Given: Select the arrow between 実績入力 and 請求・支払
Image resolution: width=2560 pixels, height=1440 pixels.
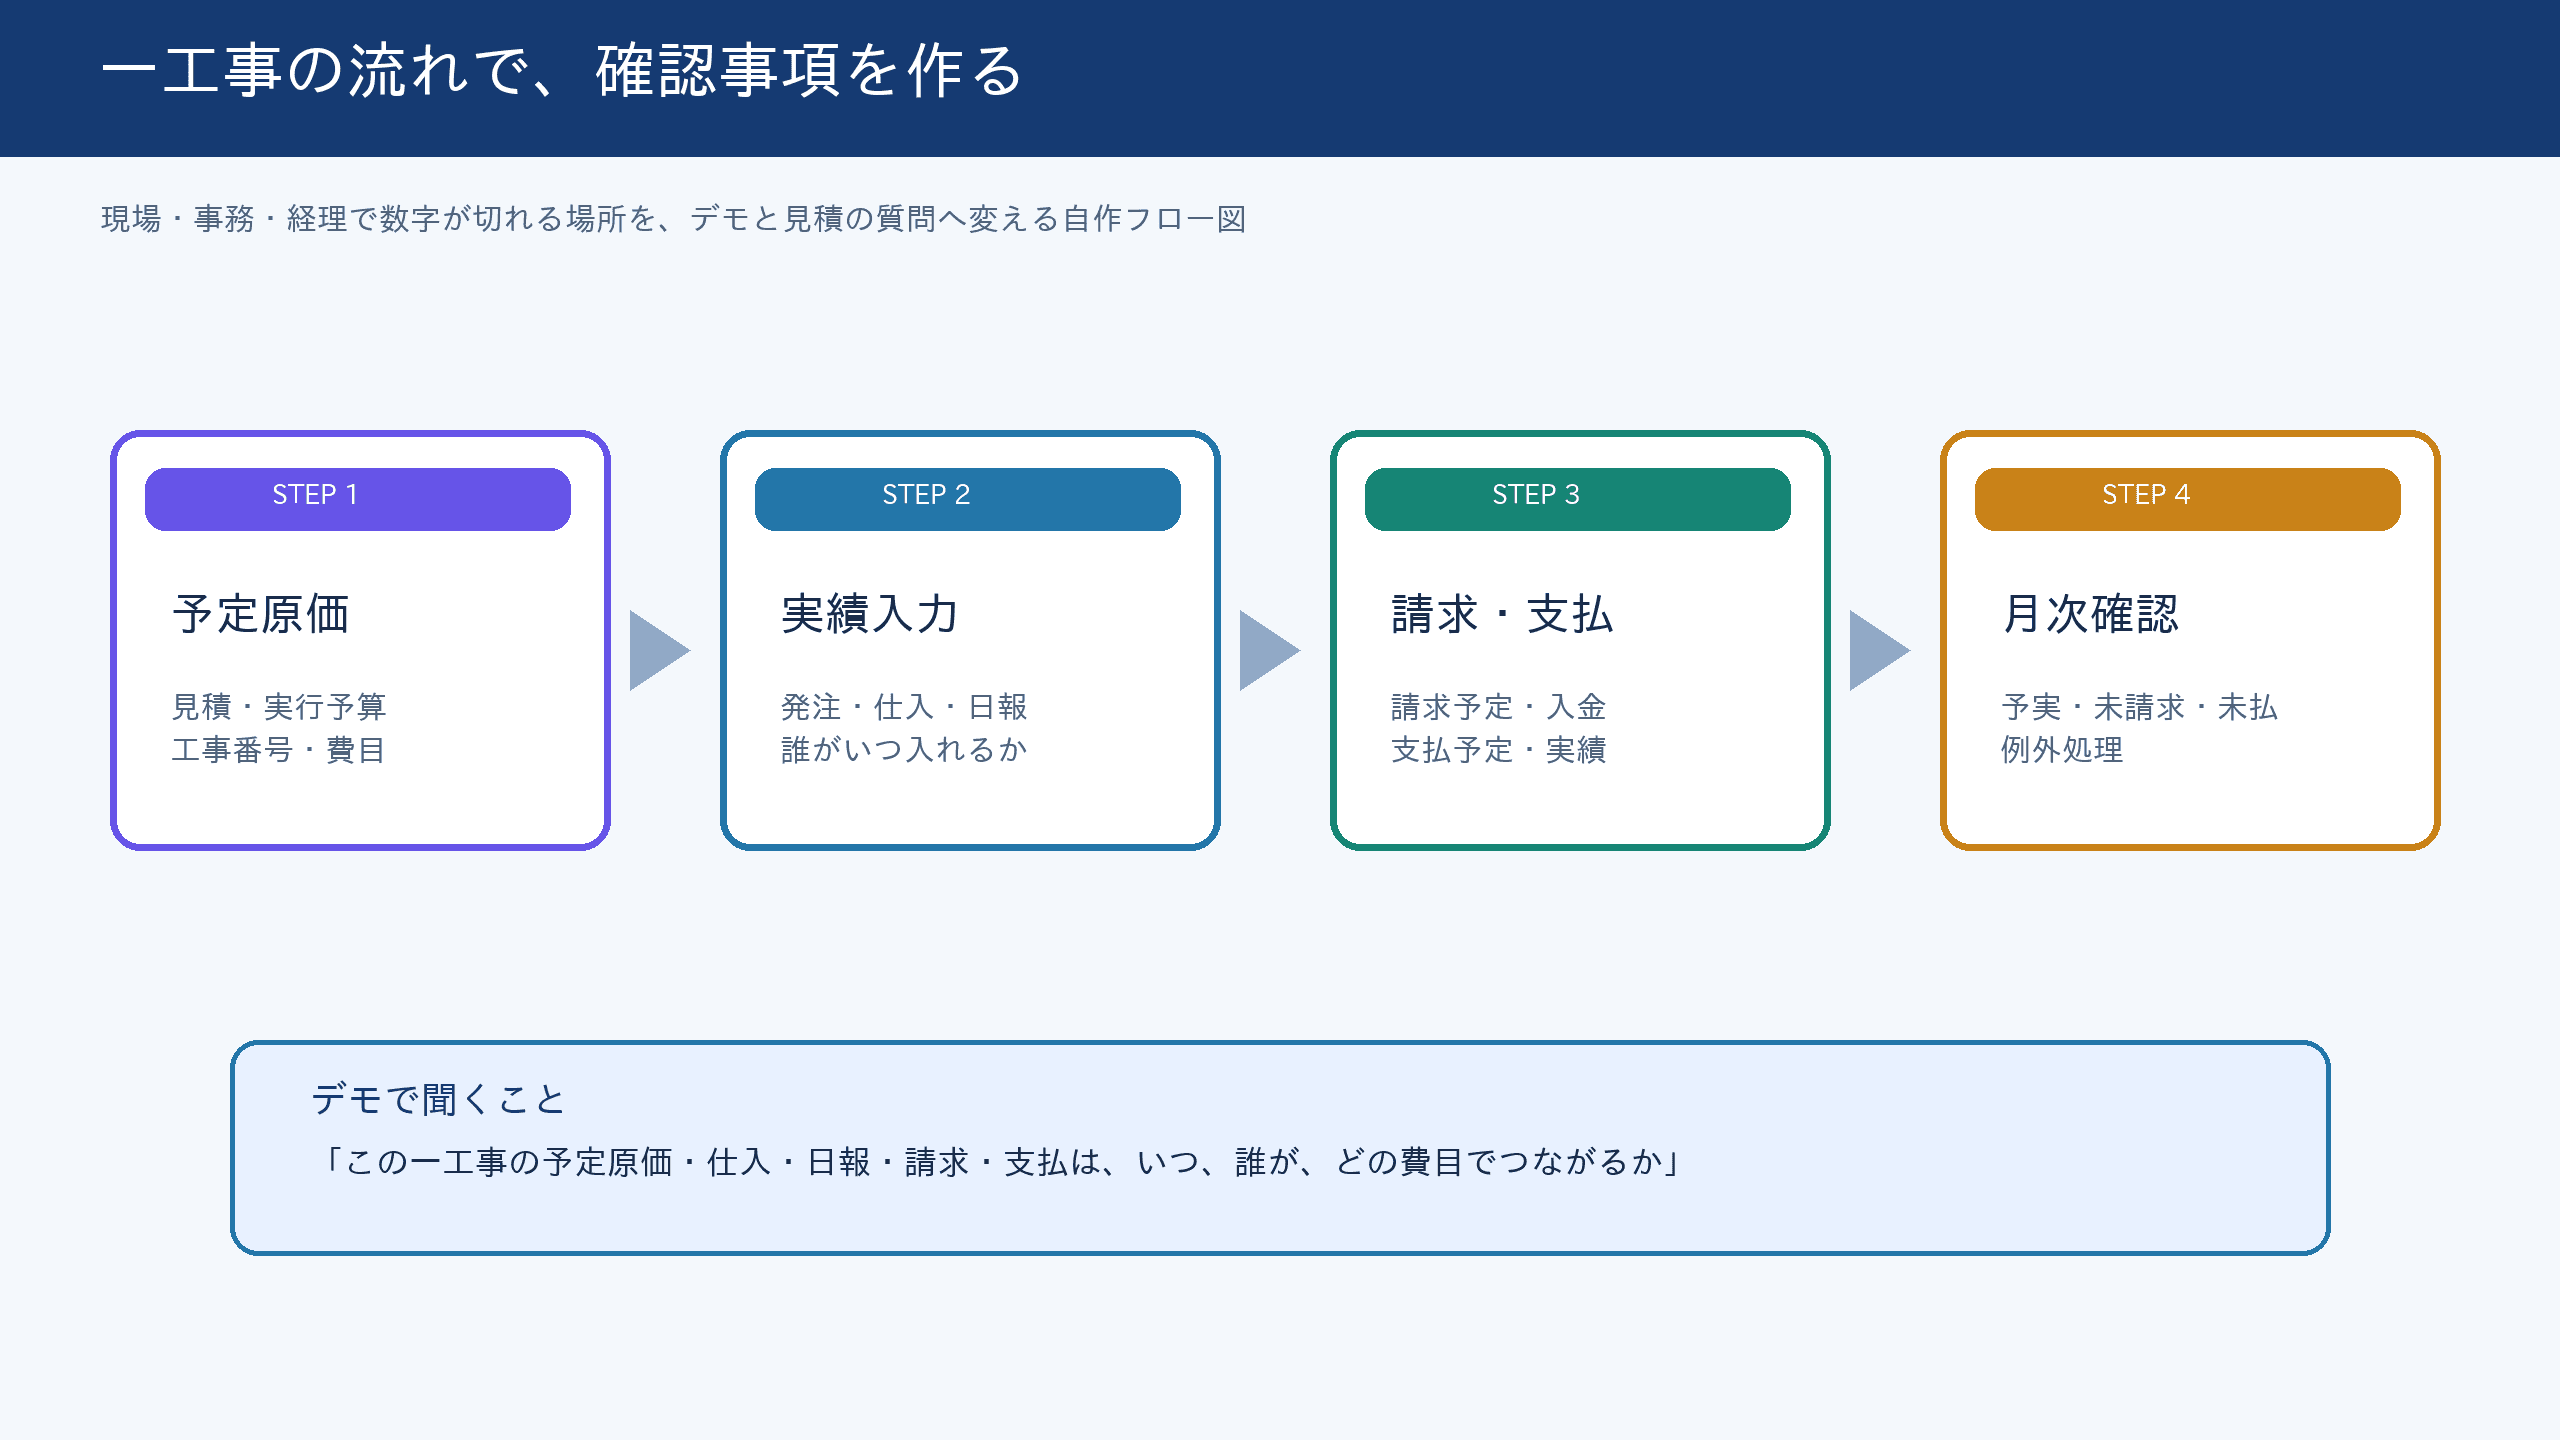Looking at the screenshot, I should click(1269, 650).
